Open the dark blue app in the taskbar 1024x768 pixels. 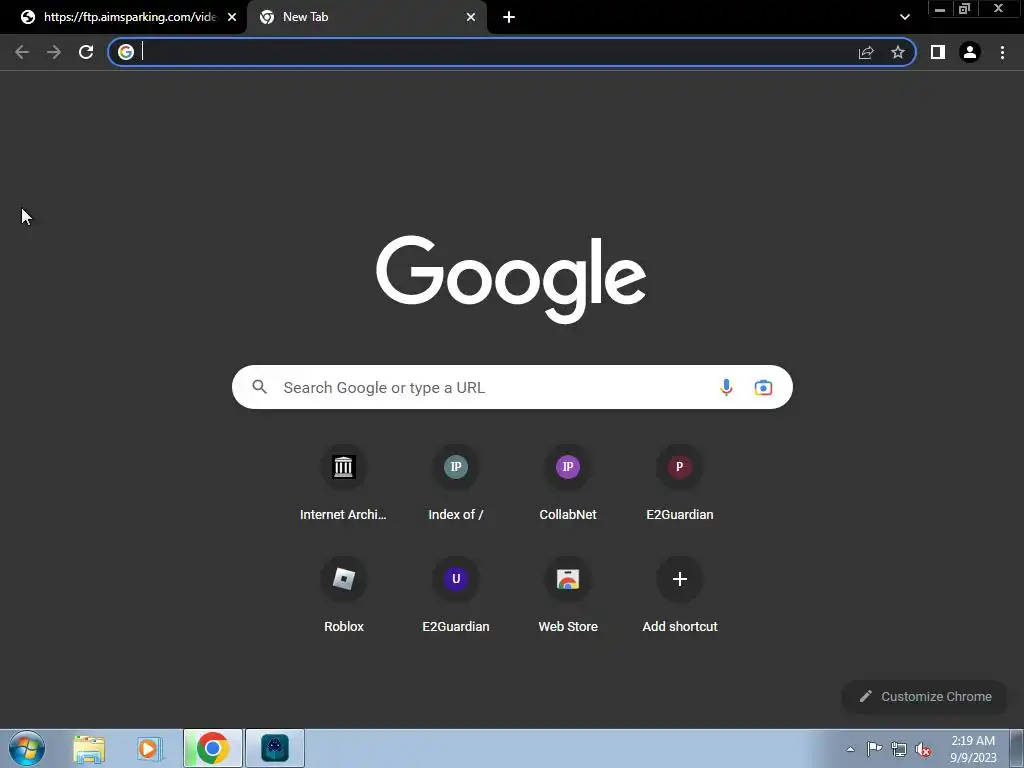coord(275,748)
